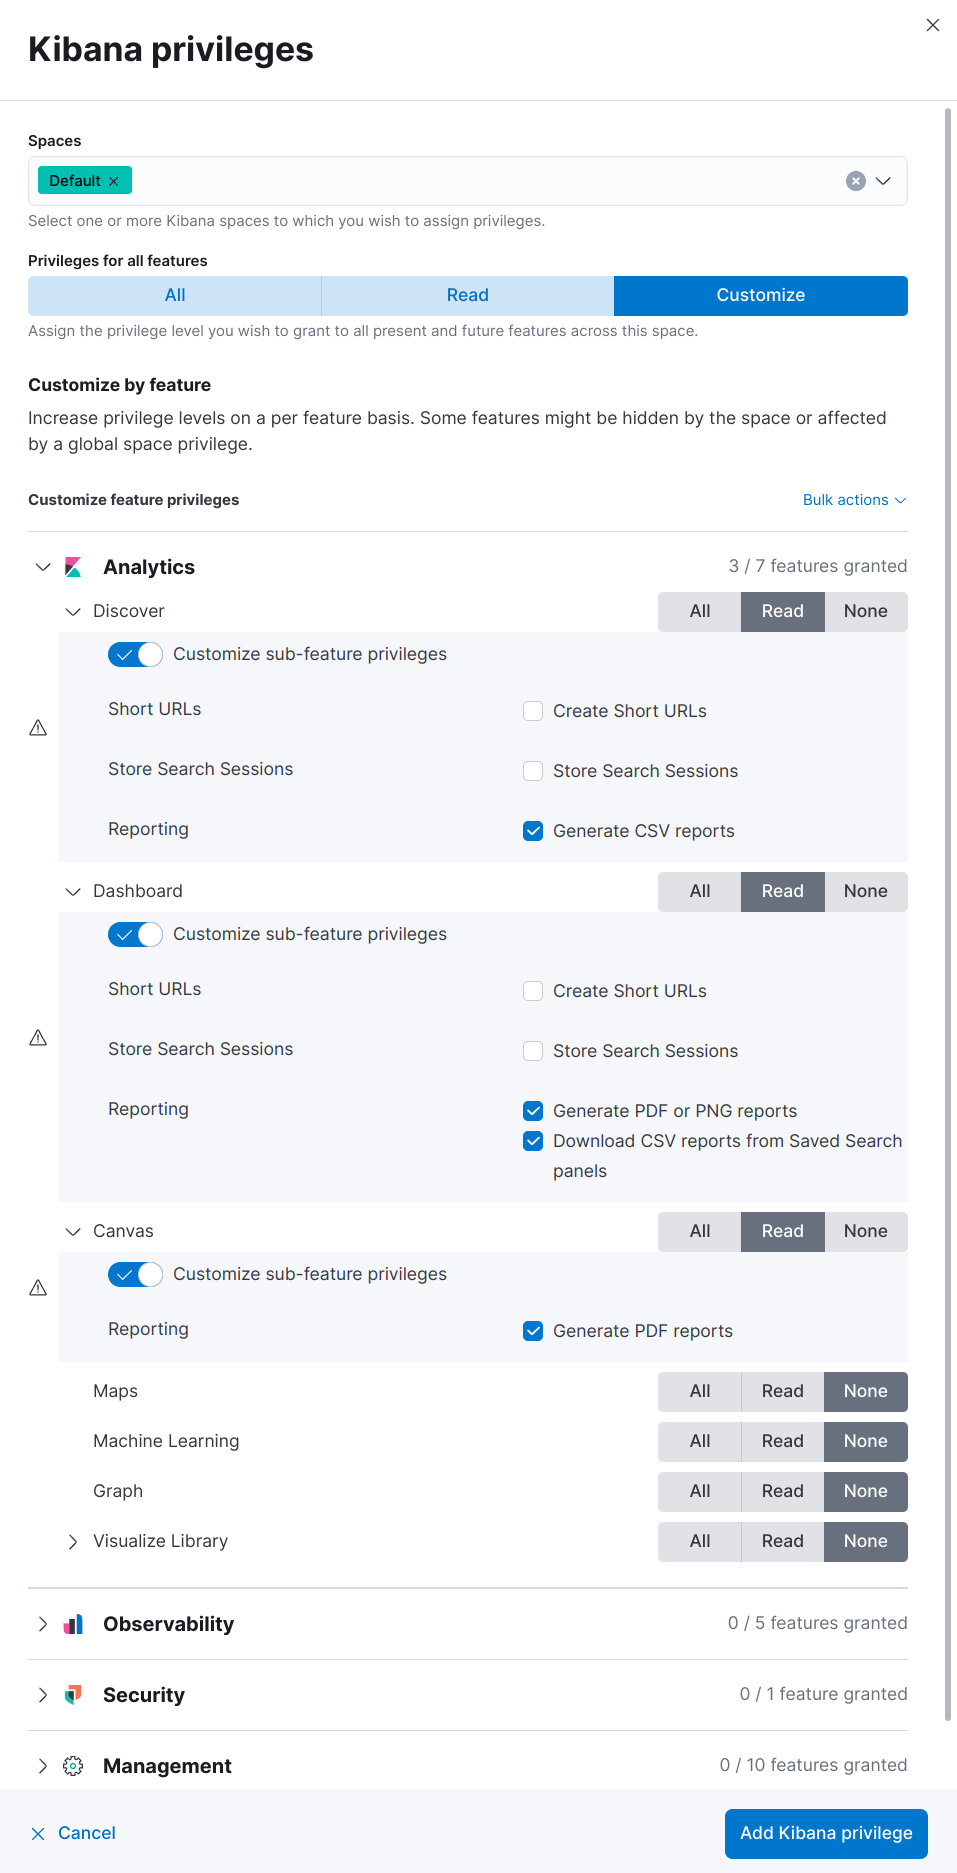Disable Discover's Customize sub-feature privileges switch
Image resolution: width=957 pixels, height=1873 pixels.
pos(135,655)
